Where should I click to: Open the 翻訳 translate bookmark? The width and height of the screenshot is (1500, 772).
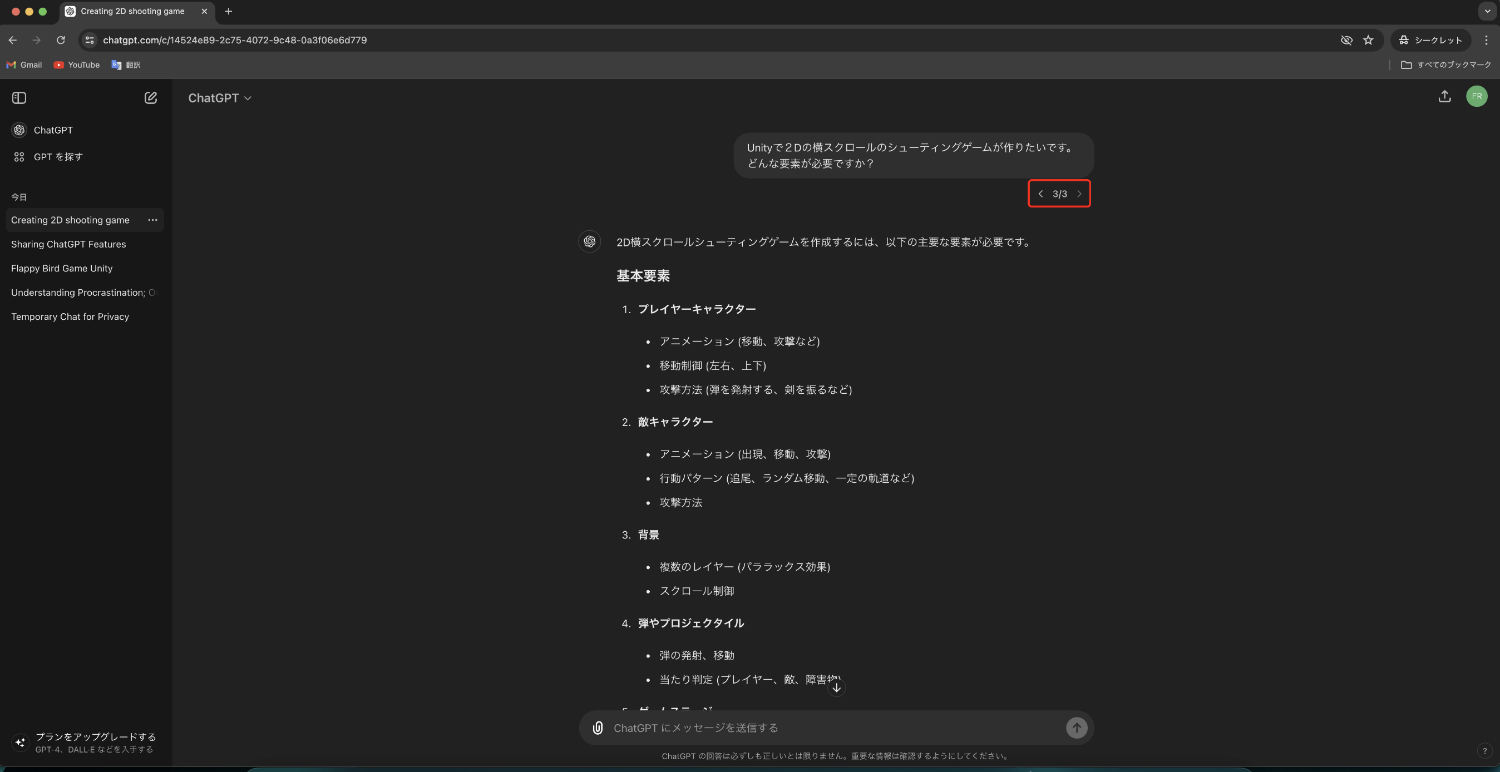tap(126, 65)
